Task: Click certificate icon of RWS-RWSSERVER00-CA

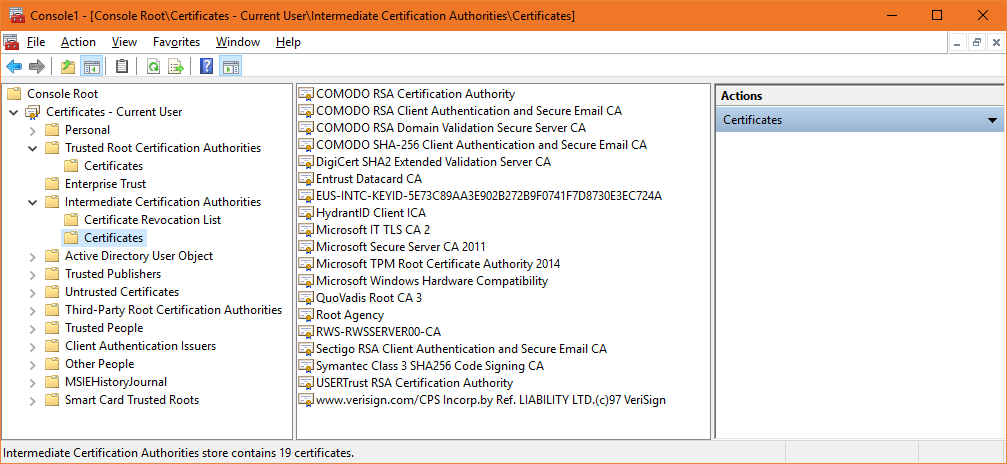Action: click(306, 332)
